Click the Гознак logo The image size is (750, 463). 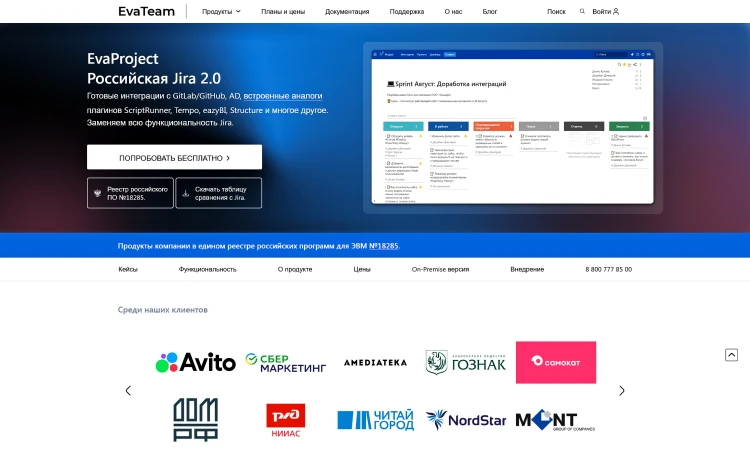(465, 363)
